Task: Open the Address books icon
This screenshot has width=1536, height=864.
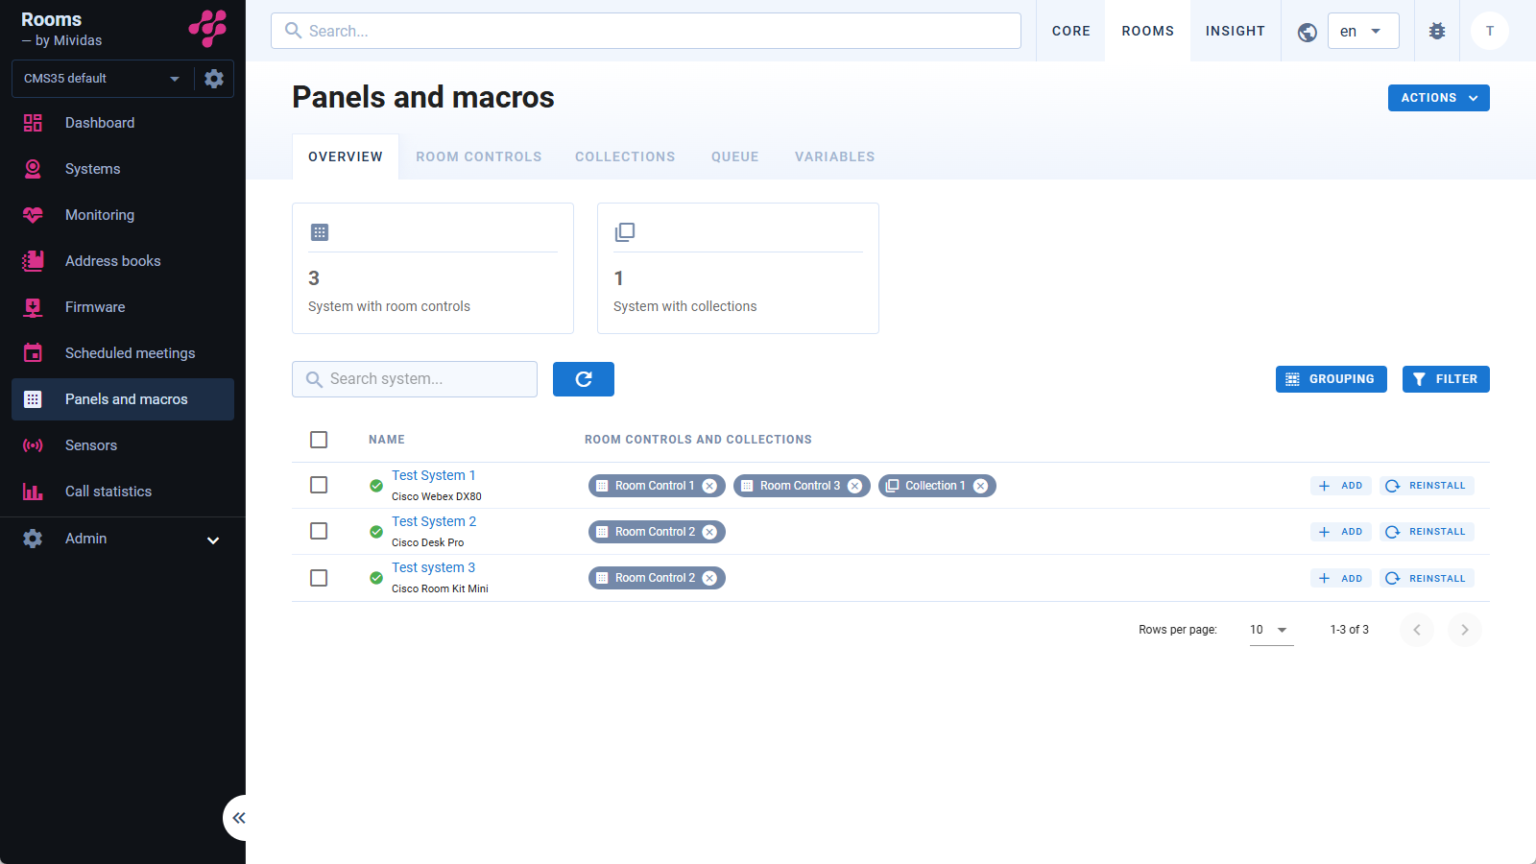Action: click(x=33, y=261)
